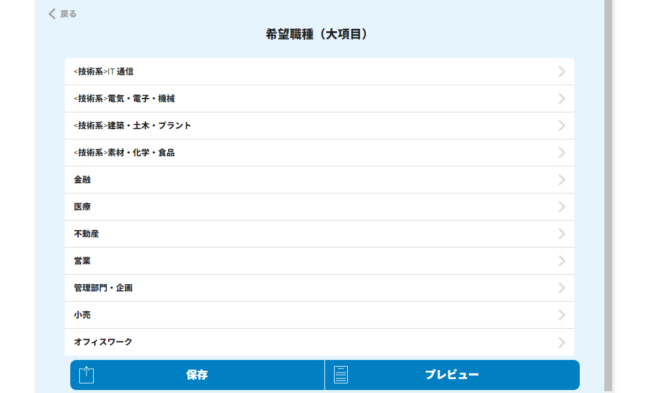Expand chevron for <技術系>素材・化学・食品 row
650x393 pixels.
(562, 153)
